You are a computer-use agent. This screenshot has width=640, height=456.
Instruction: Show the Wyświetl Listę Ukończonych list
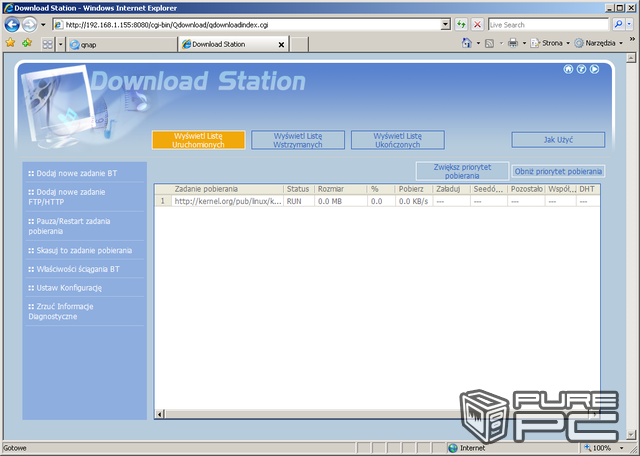click(398, 140)
